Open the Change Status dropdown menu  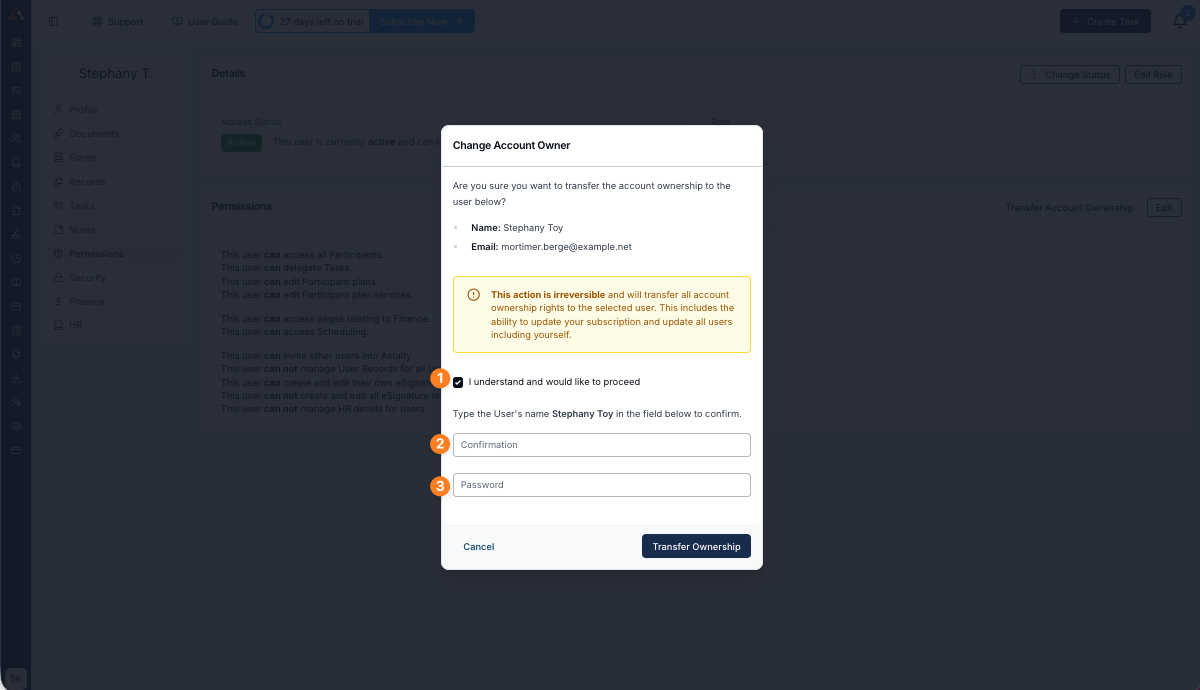point(1069,75)
